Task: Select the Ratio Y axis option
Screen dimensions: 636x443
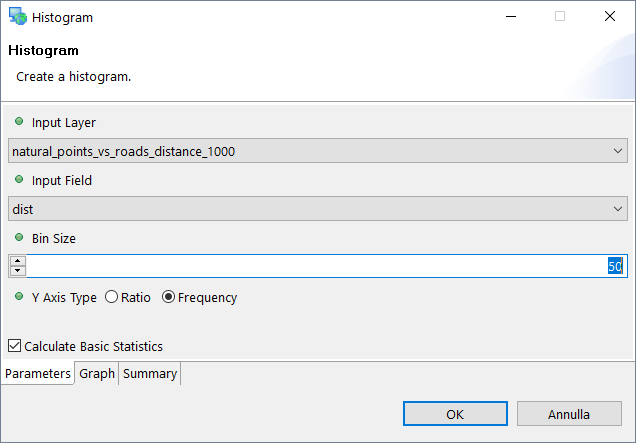Action: [x=111, y=297]
